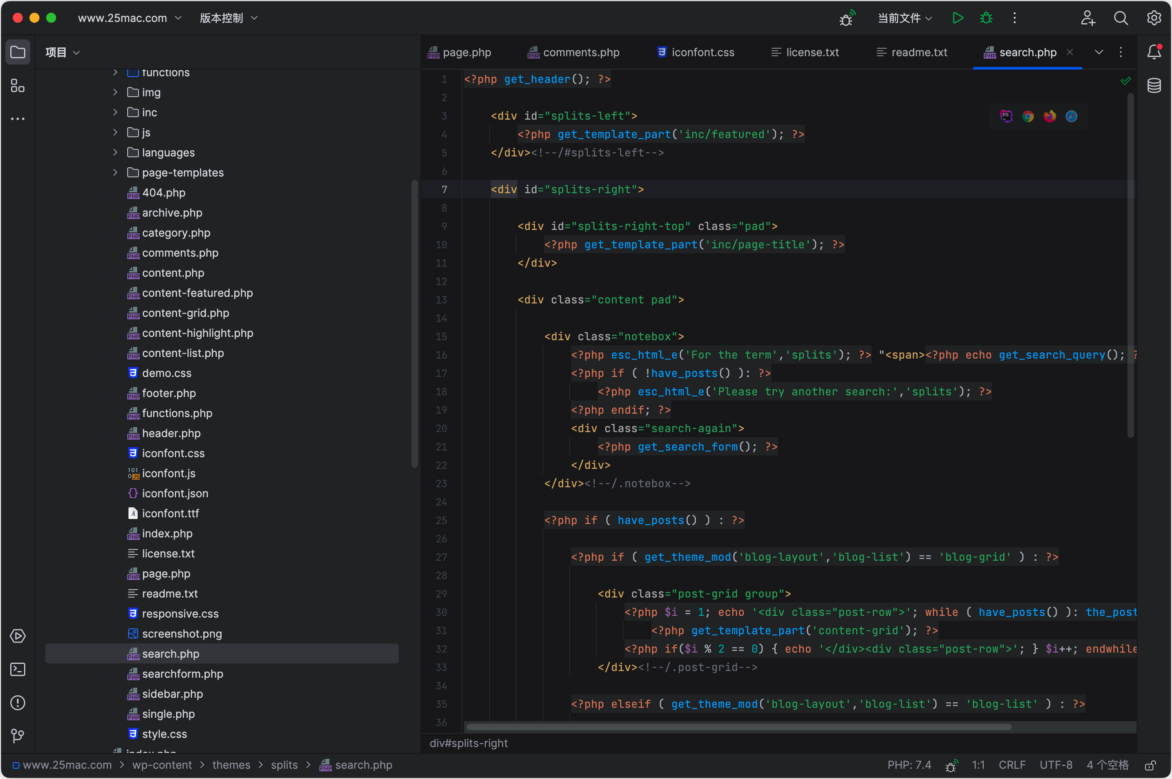The width and height of the screenshot is (1172, 779).
Task: Select 404.php in project tree
Action: (164, 193)
